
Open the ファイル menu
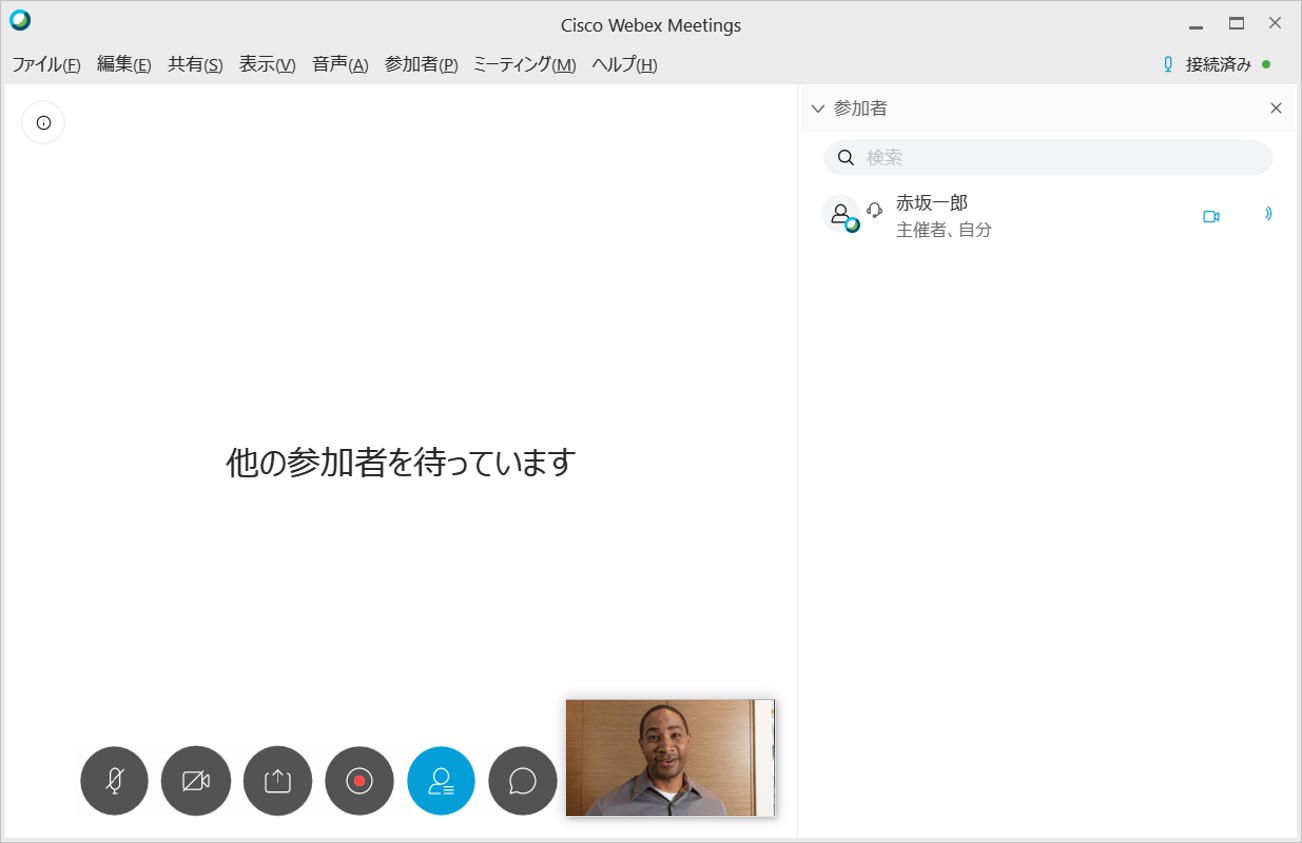pyautogui.click(x=46, y=65)
